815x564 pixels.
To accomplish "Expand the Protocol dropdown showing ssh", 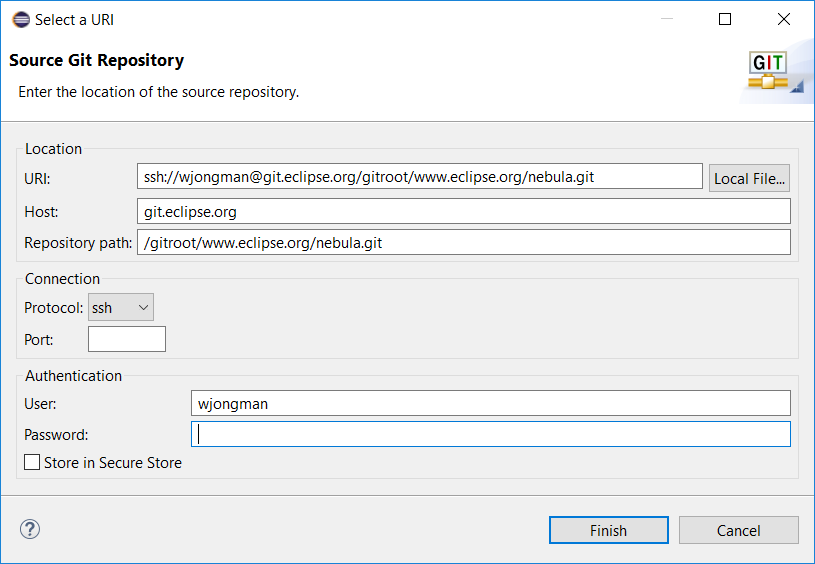I will pyautogui.click(x=121, y=308).
